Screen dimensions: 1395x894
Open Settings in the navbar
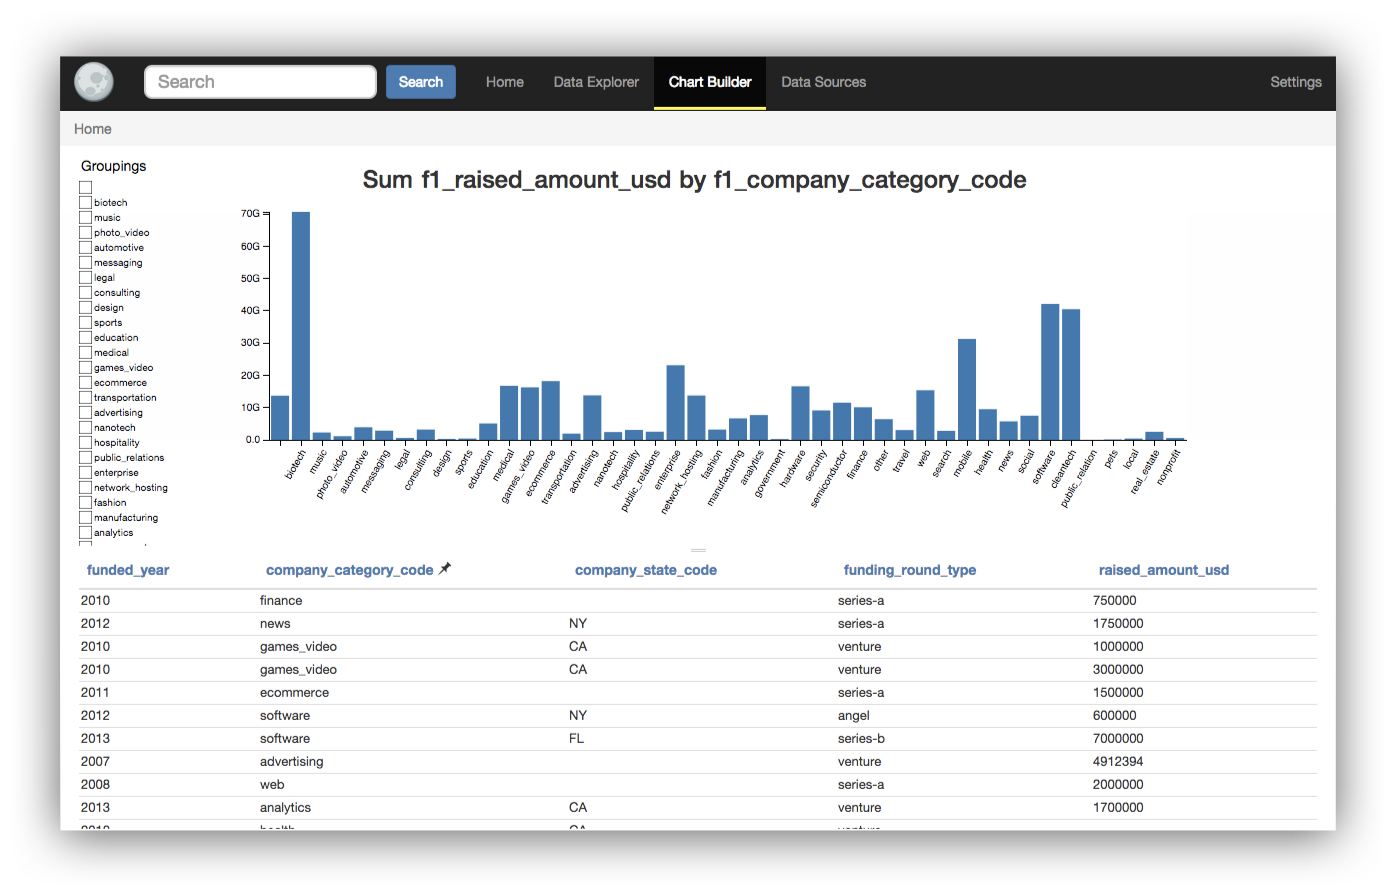point(1296,82)
